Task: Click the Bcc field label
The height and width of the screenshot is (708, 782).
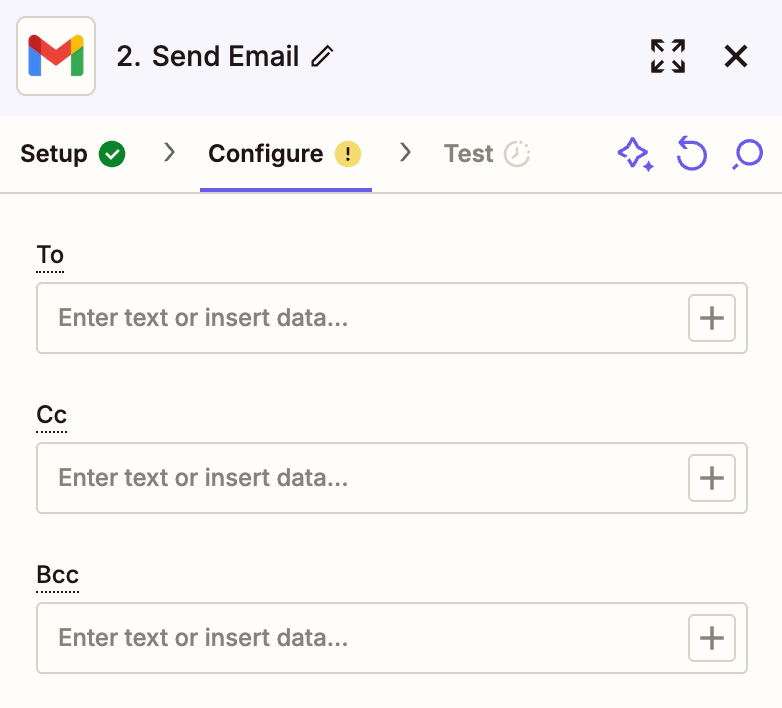Action: pyautogui.click(x=57, y=575)
